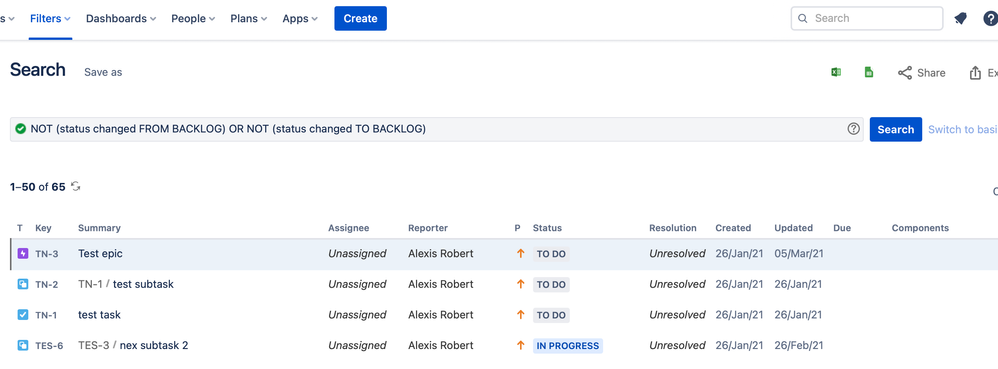This screenshot has width=998, height=369.
Task: Open the Plans menu
Action: (248, 18)
